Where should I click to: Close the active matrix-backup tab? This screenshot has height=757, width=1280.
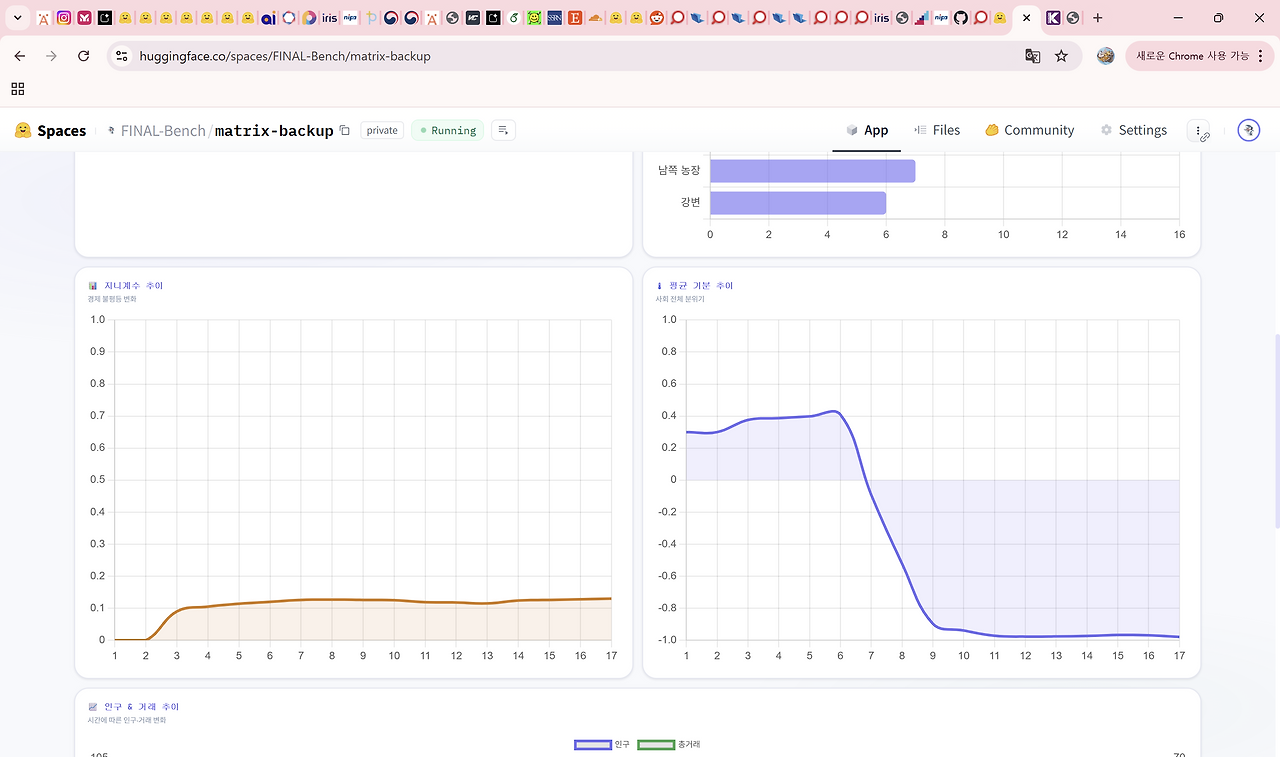(1026, 18)
